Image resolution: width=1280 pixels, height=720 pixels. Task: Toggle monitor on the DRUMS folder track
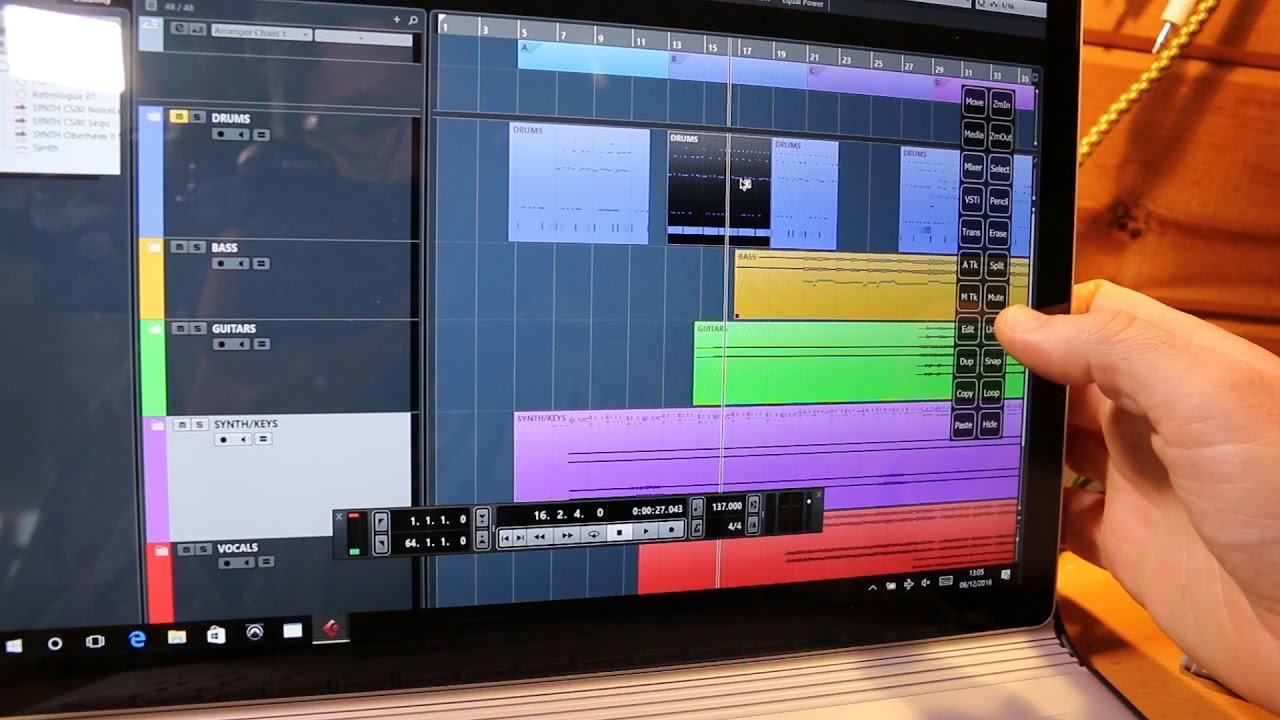click(240, 134)
